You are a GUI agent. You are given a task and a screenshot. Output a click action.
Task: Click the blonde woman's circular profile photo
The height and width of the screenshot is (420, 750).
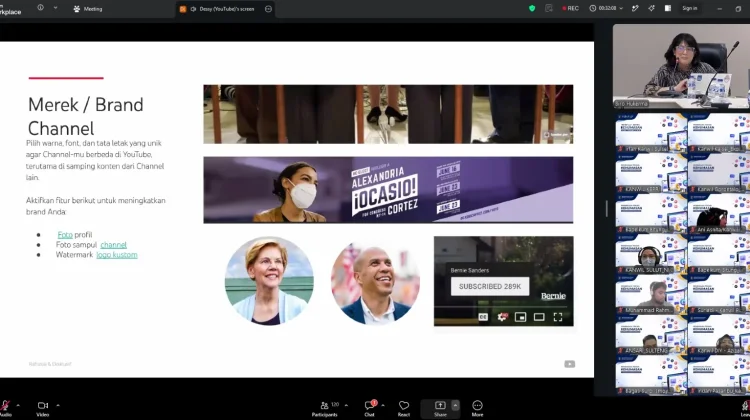click(x=269, y=281)
